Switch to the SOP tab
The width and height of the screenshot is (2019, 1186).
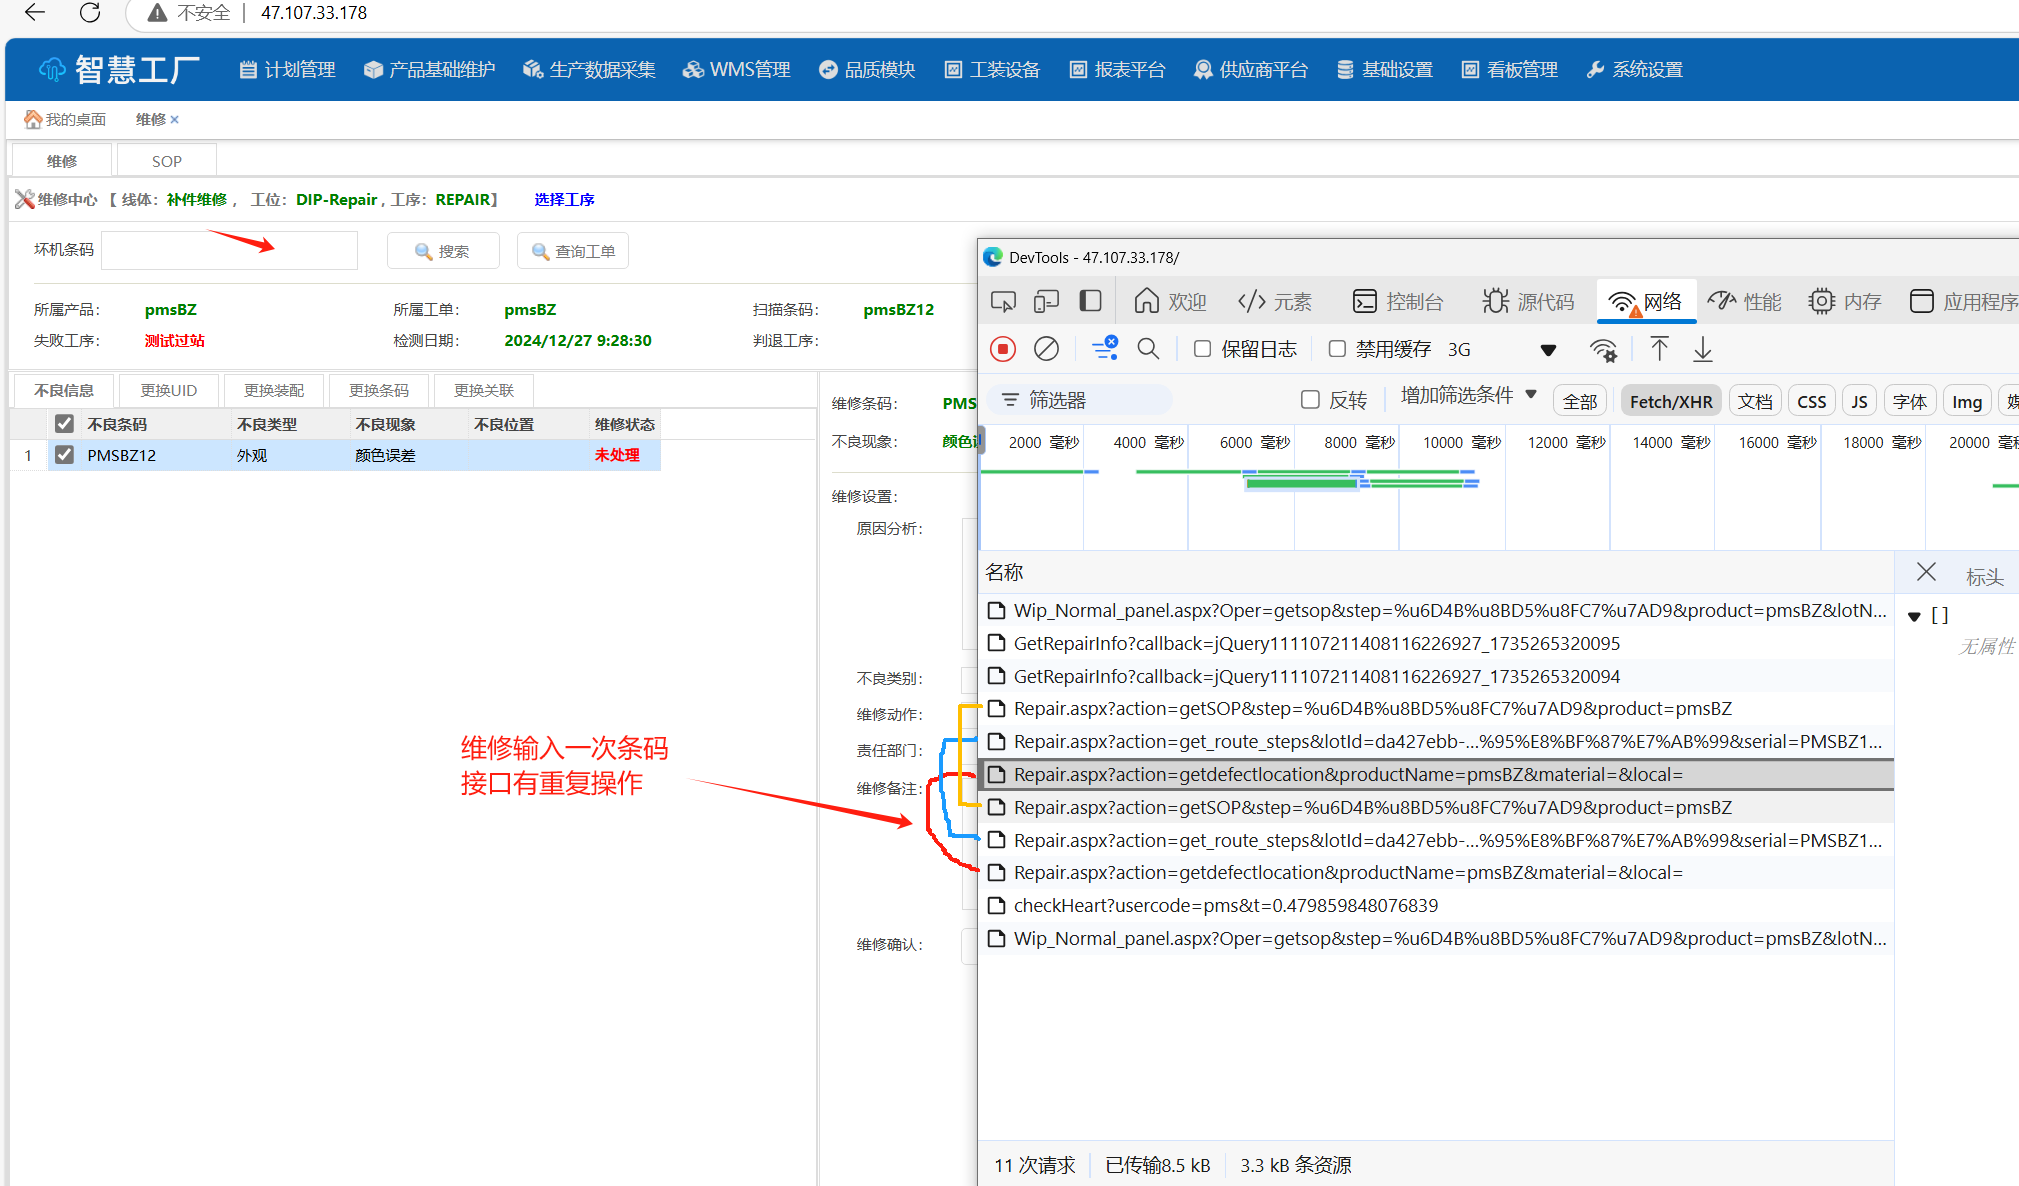pos(166,161)
